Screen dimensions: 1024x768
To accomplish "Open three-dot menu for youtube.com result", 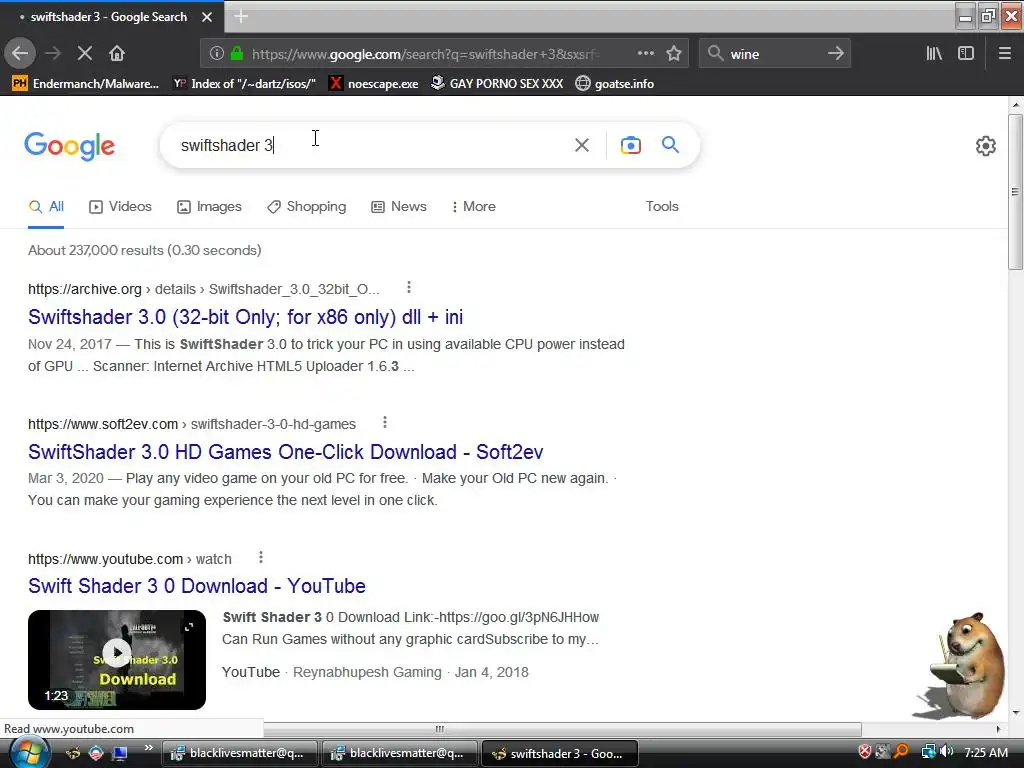I will 261,557.
